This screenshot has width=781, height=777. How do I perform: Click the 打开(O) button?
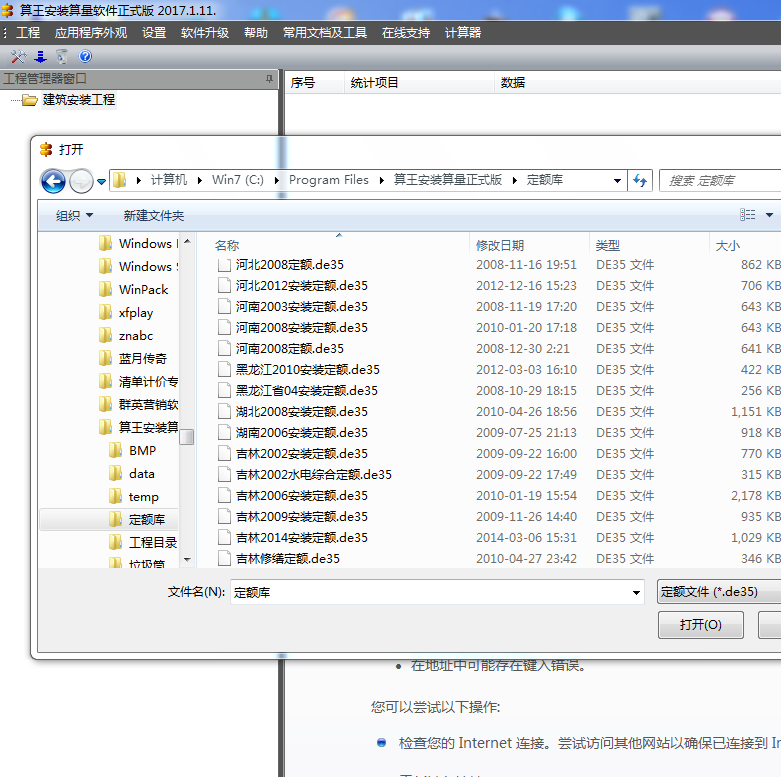click(700, 625)
